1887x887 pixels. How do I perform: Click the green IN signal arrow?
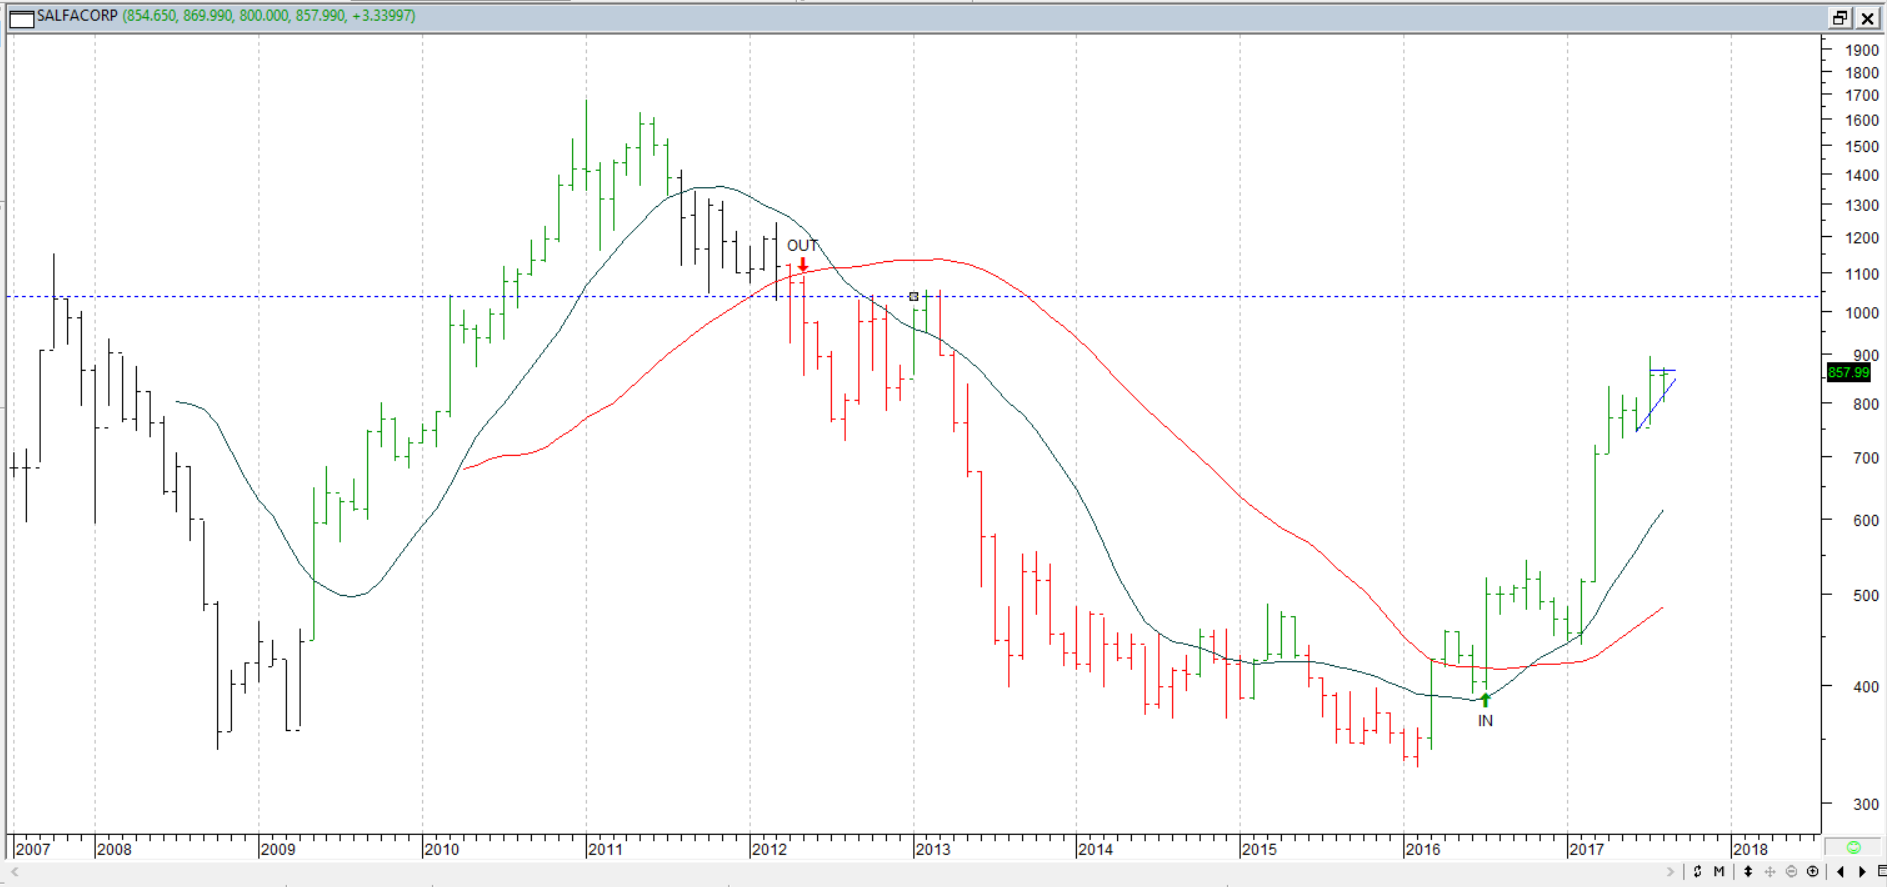coord(1485,700)
